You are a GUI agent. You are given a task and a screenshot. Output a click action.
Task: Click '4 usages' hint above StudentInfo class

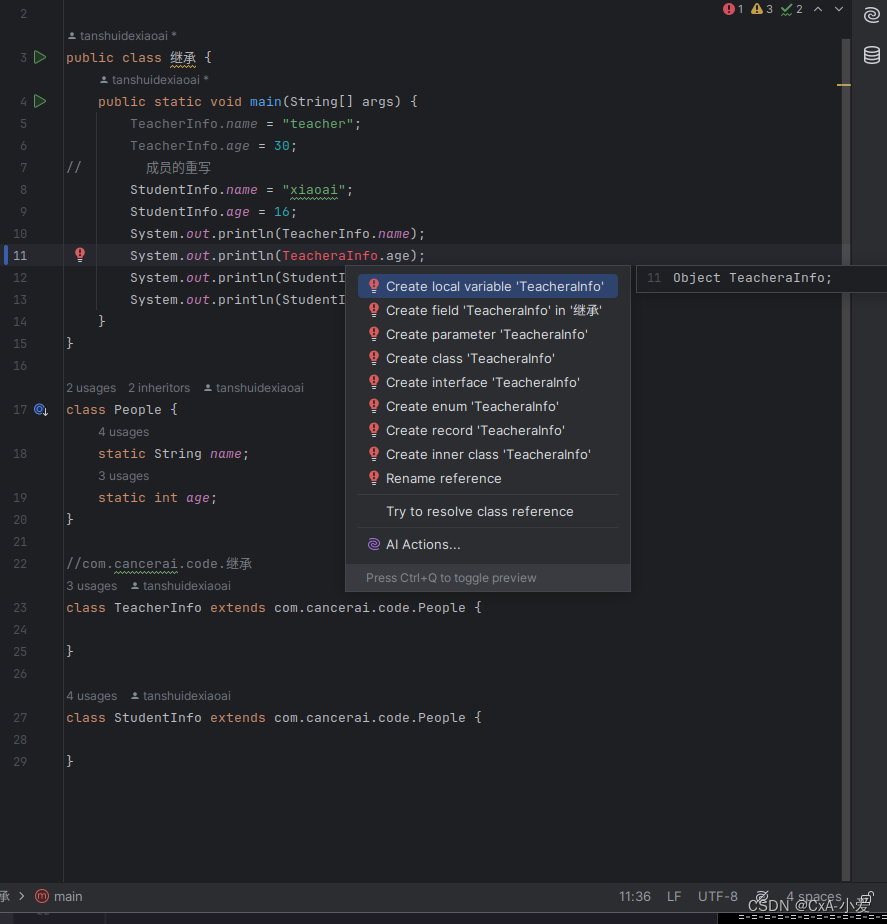[x=91, y=696]
